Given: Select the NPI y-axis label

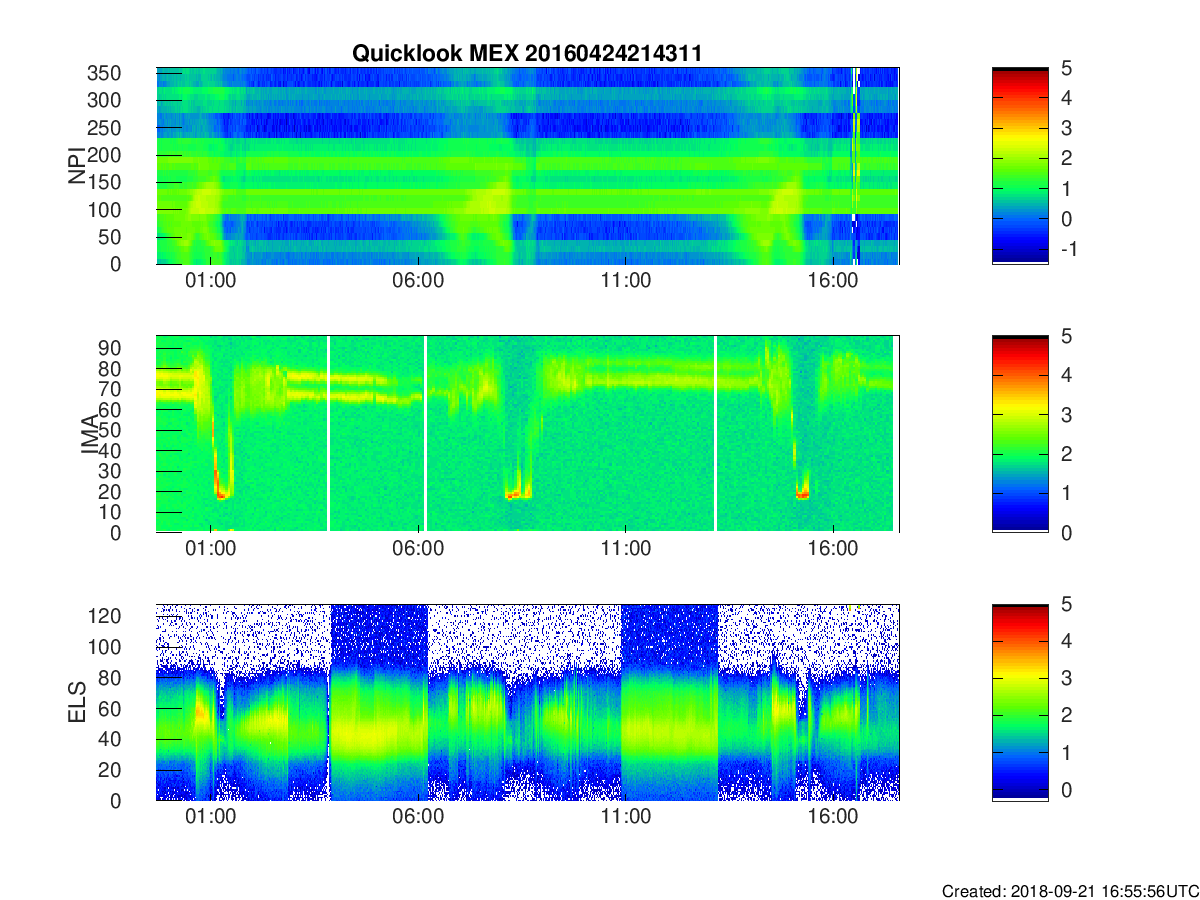Looking at the screenshot, I should (77, 166).
